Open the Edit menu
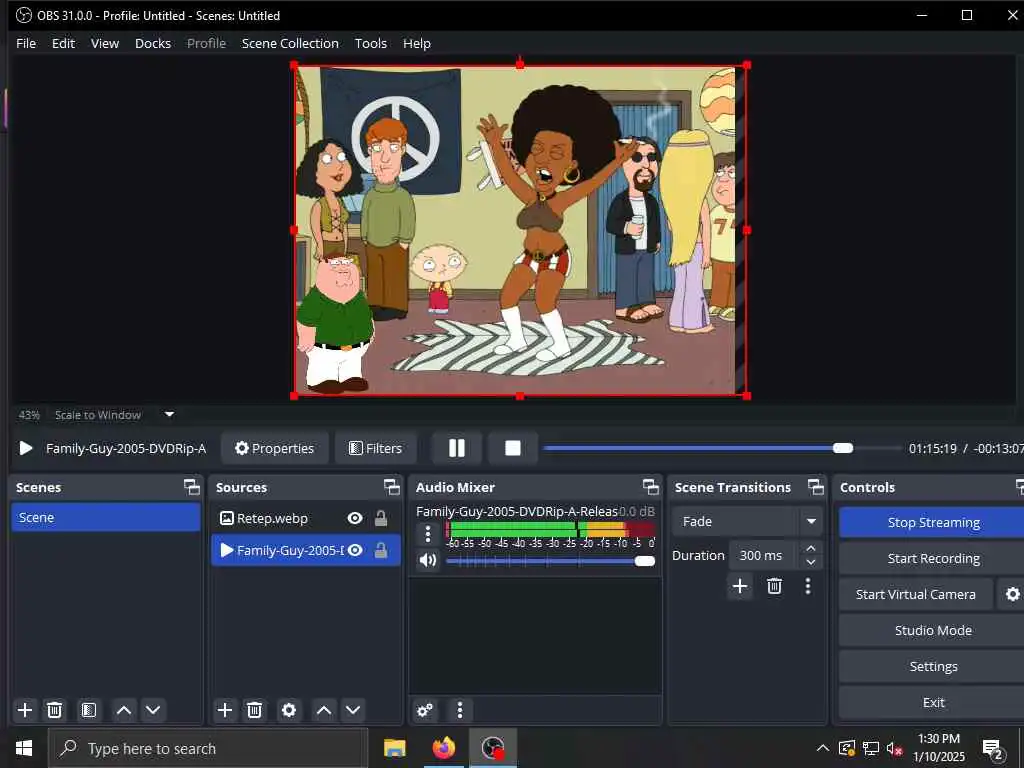1024x768 pixels. click(63, 43)
